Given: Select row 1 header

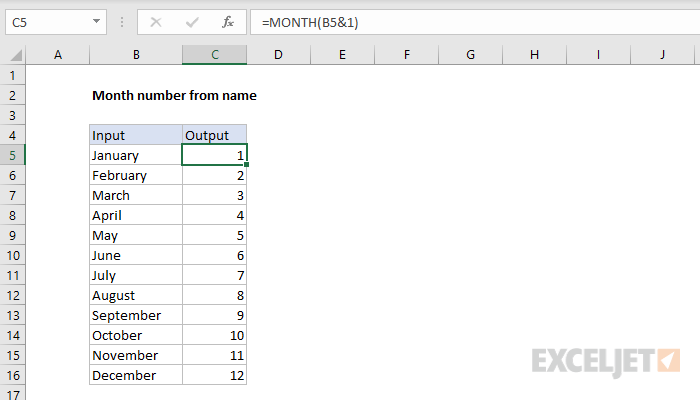Looking at the screenshot, I should (12, 75).
